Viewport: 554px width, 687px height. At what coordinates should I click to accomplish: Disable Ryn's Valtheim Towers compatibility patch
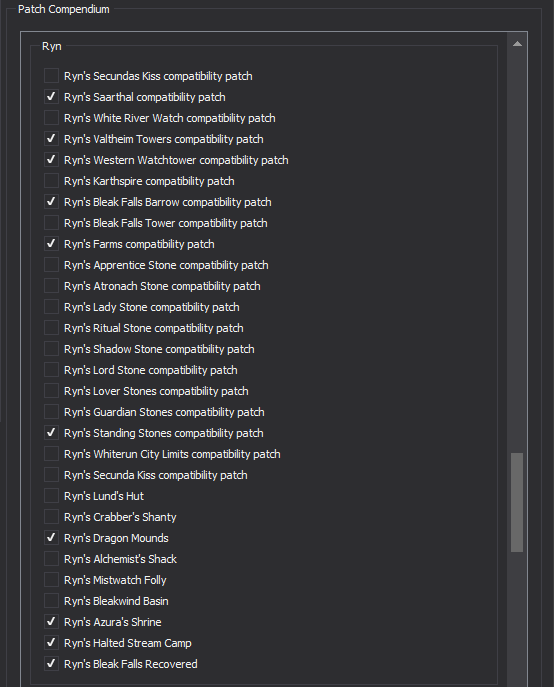(51, 139)
